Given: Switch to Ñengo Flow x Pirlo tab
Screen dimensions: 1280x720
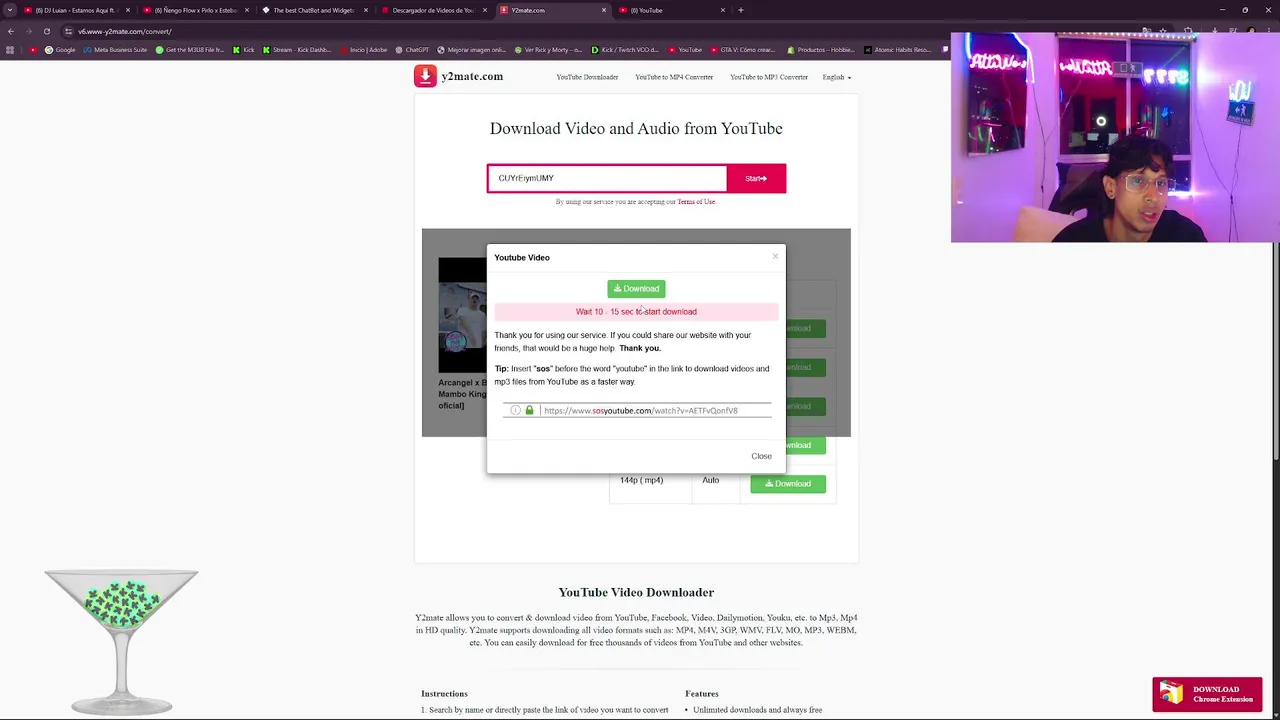Looking at the screenshot, I should (x=195, y=10).
